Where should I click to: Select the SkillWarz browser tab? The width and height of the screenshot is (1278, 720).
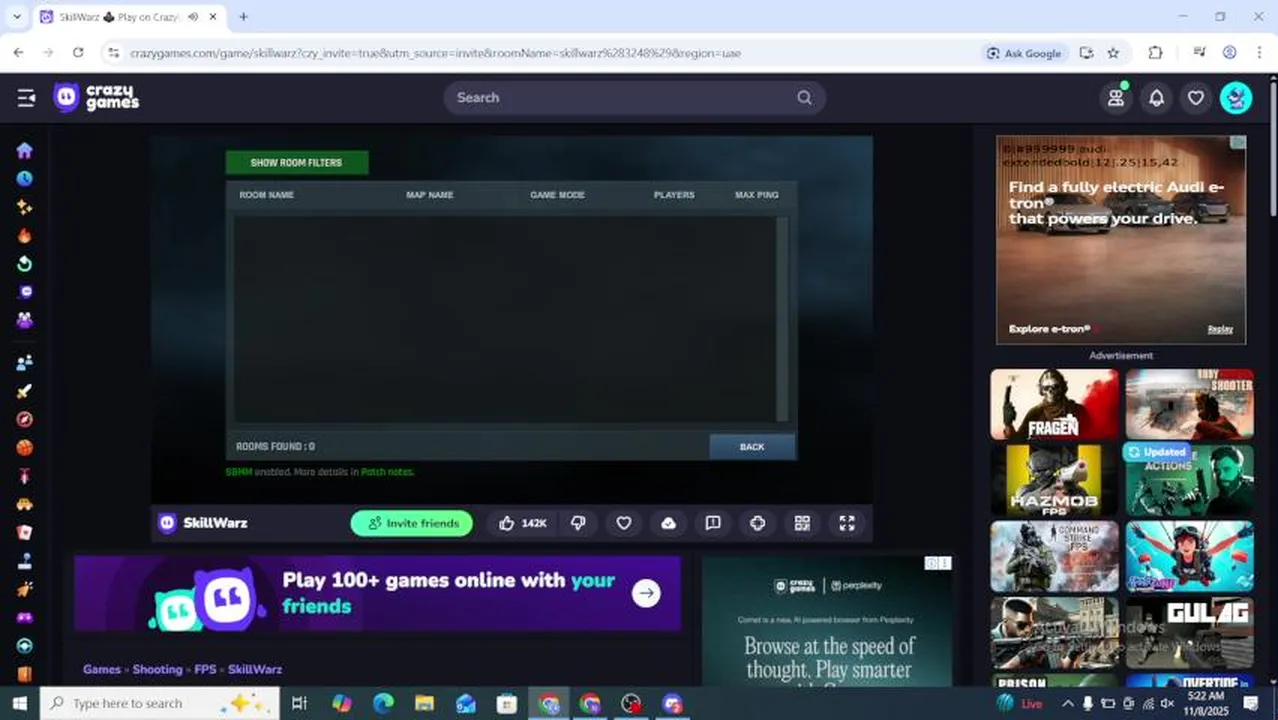coord(129,17)
